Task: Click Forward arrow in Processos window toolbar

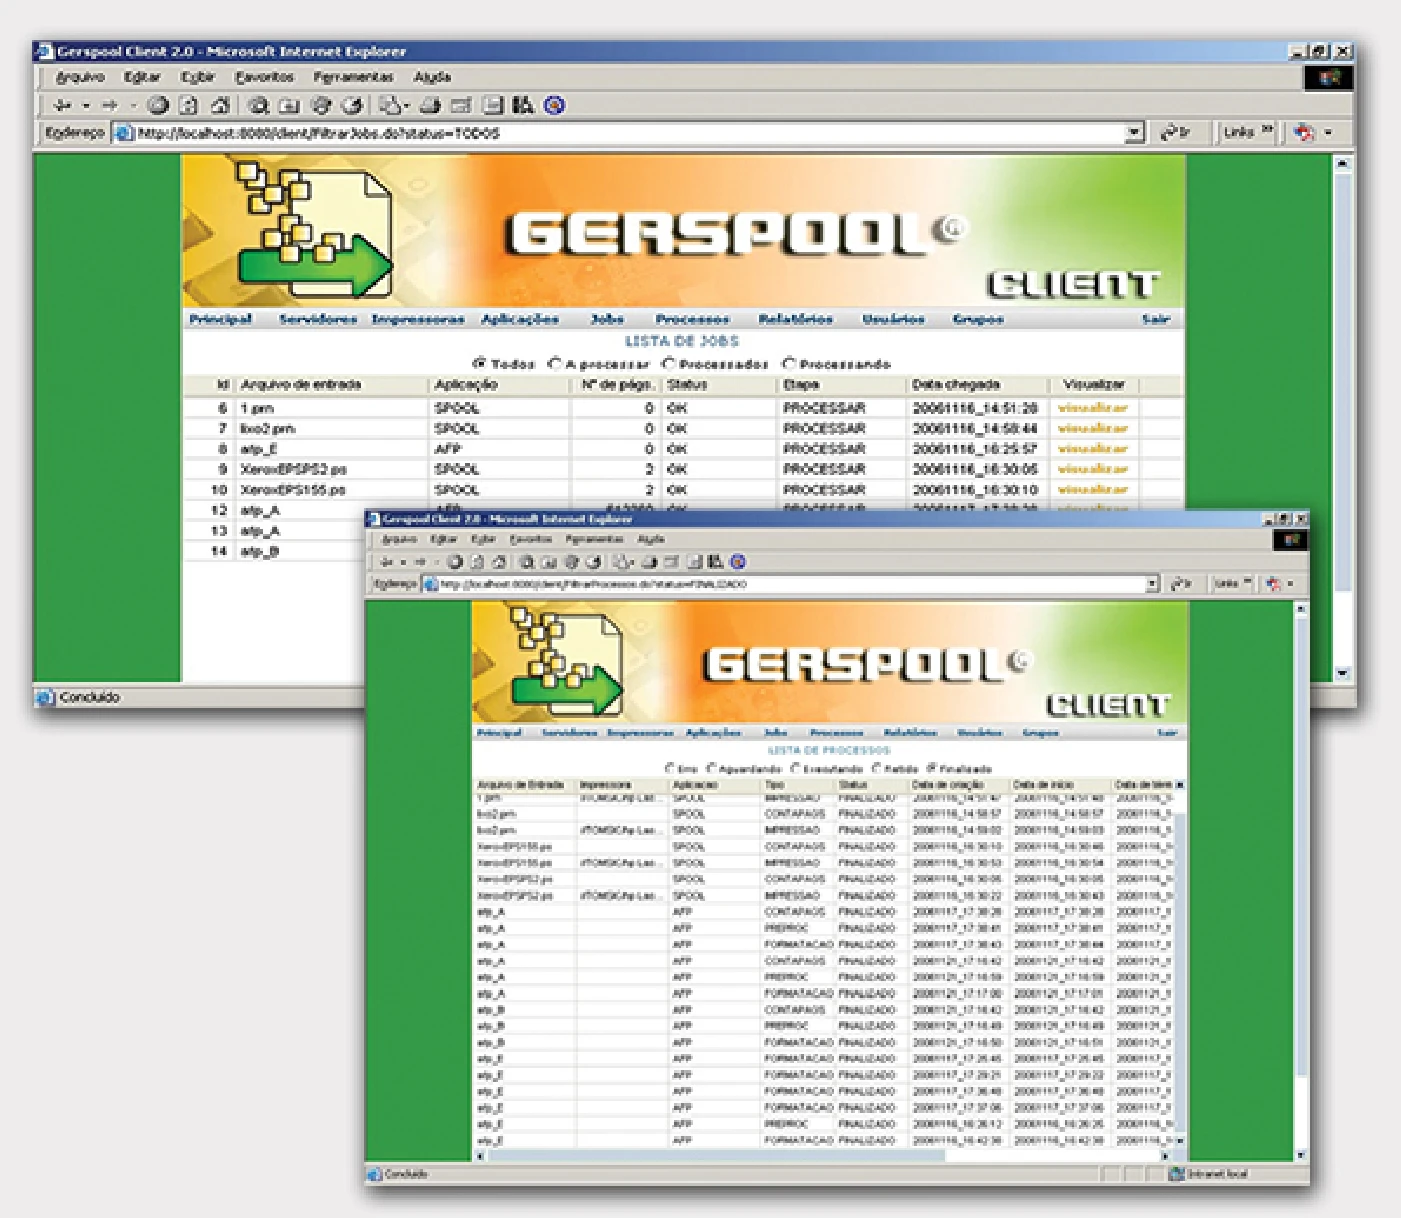Action: [x=420, y=562]
